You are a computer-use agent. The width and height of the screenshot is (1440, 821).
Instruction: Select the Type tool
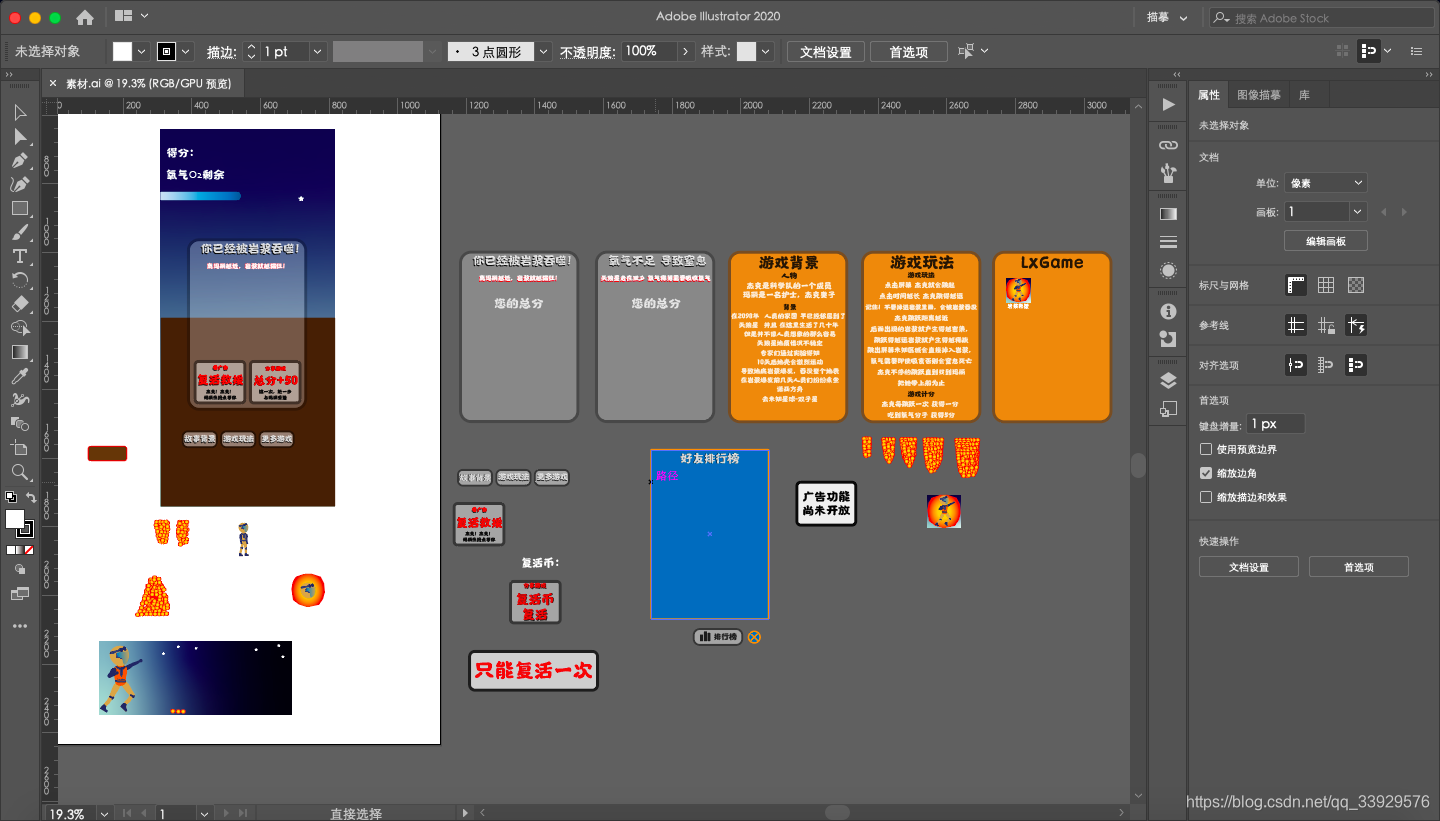point(19,256)
